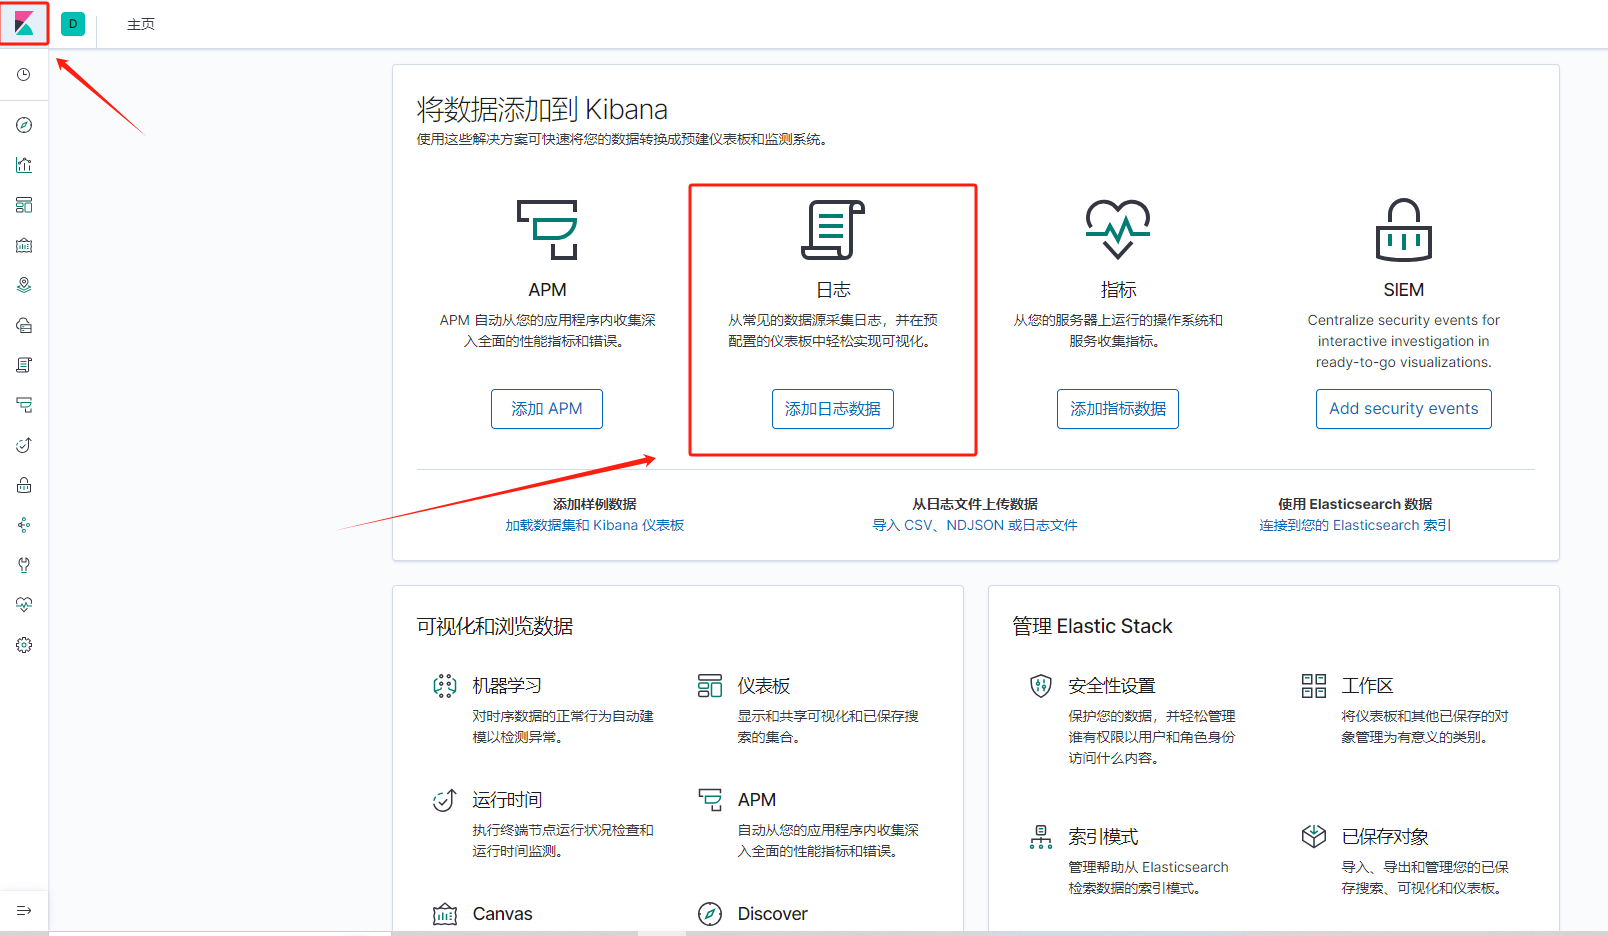Click the Kibana logo in the header
This screenshot has width=1608, height=936.
(x=24, y=23)
